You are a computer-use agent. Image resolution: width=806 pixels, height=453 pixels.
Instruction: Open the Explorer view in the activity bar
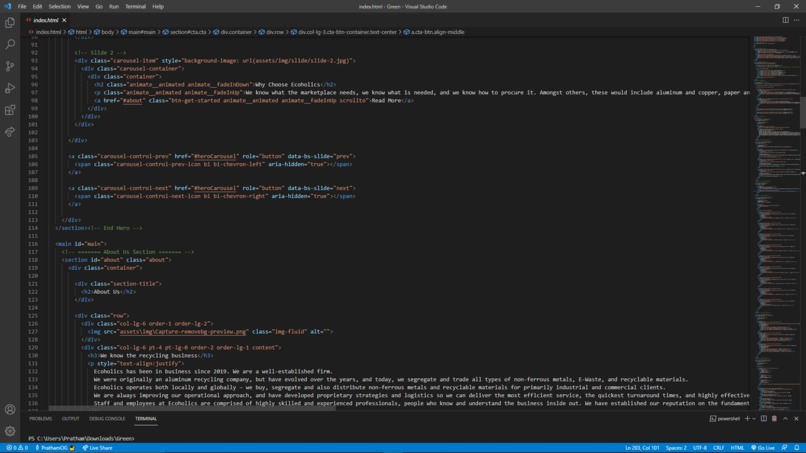click(10, 23)
